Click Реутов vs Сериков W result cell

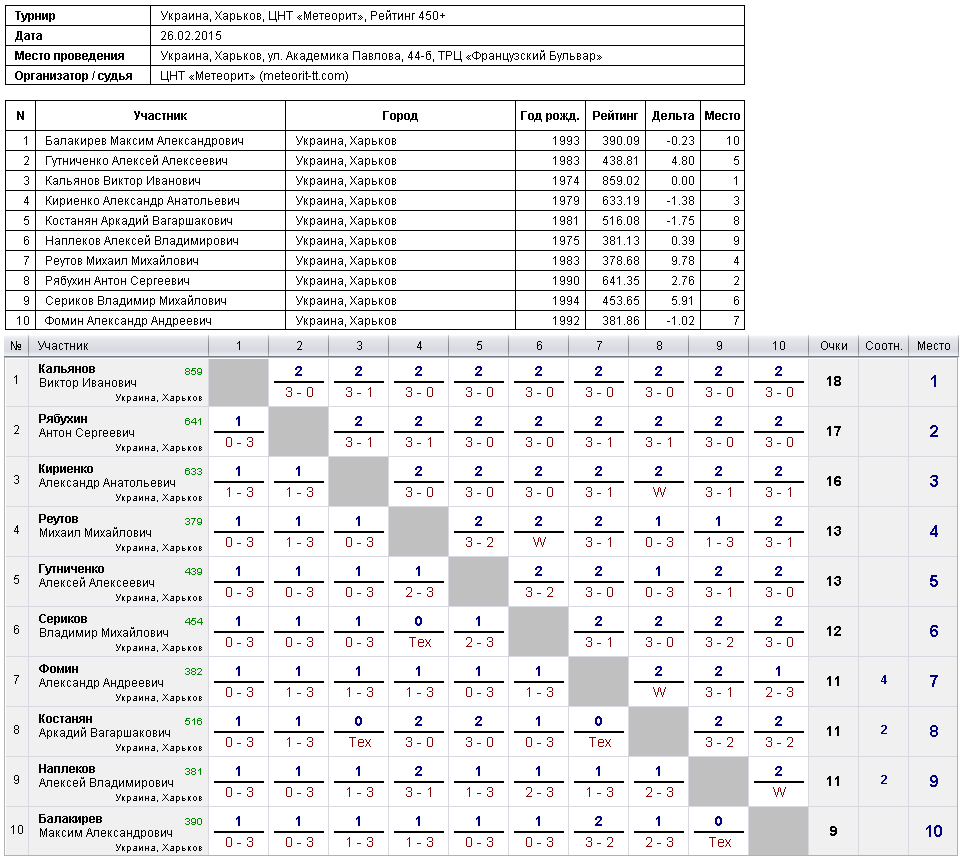[539, 542]
